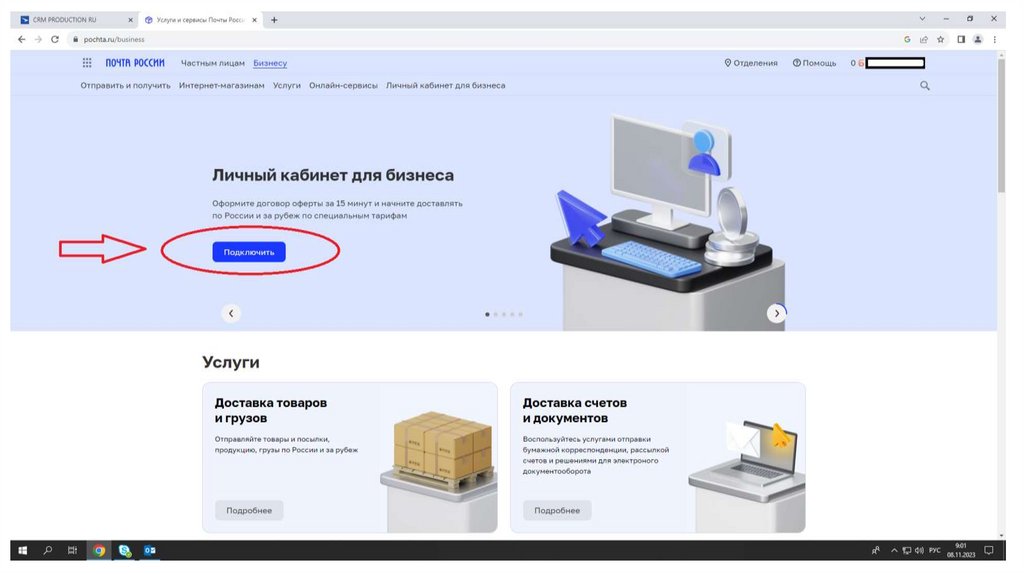Open the Интернет-магазинам menu
The width and height of the screenshot is (1024, 574).
(221, 86)
